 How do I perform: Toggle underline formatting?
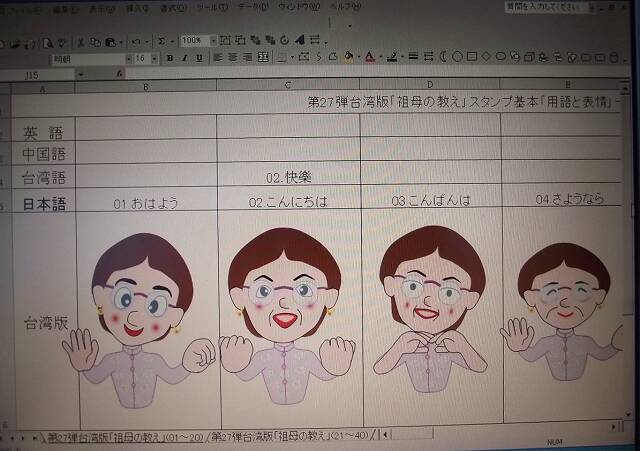(x=199, y=58)
